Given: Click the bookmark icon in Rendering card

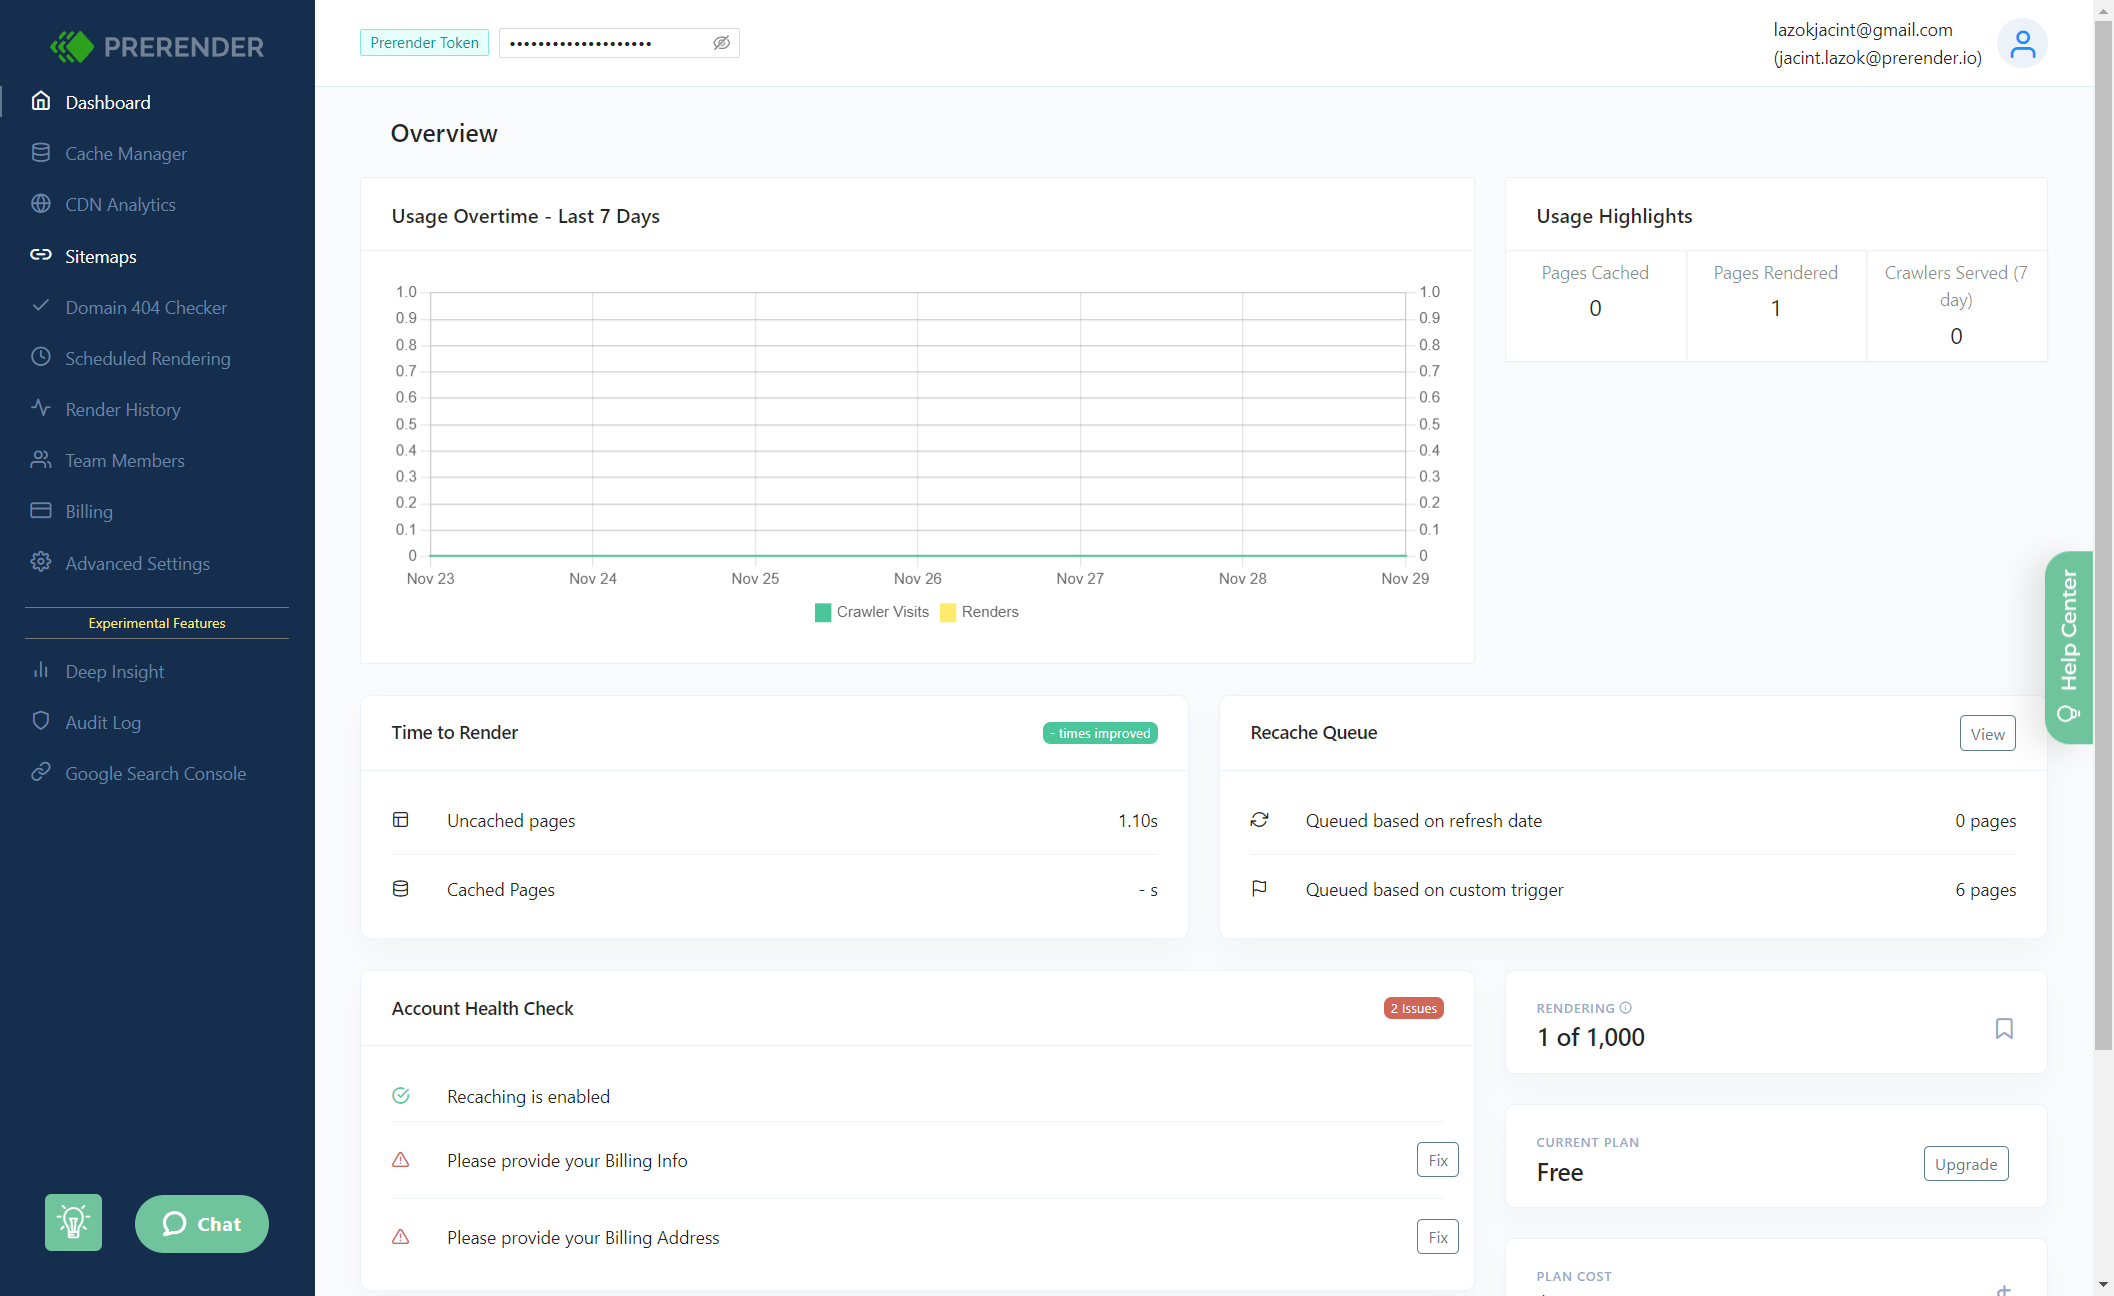Looking at the screenshot, I should [2004, 1029].
